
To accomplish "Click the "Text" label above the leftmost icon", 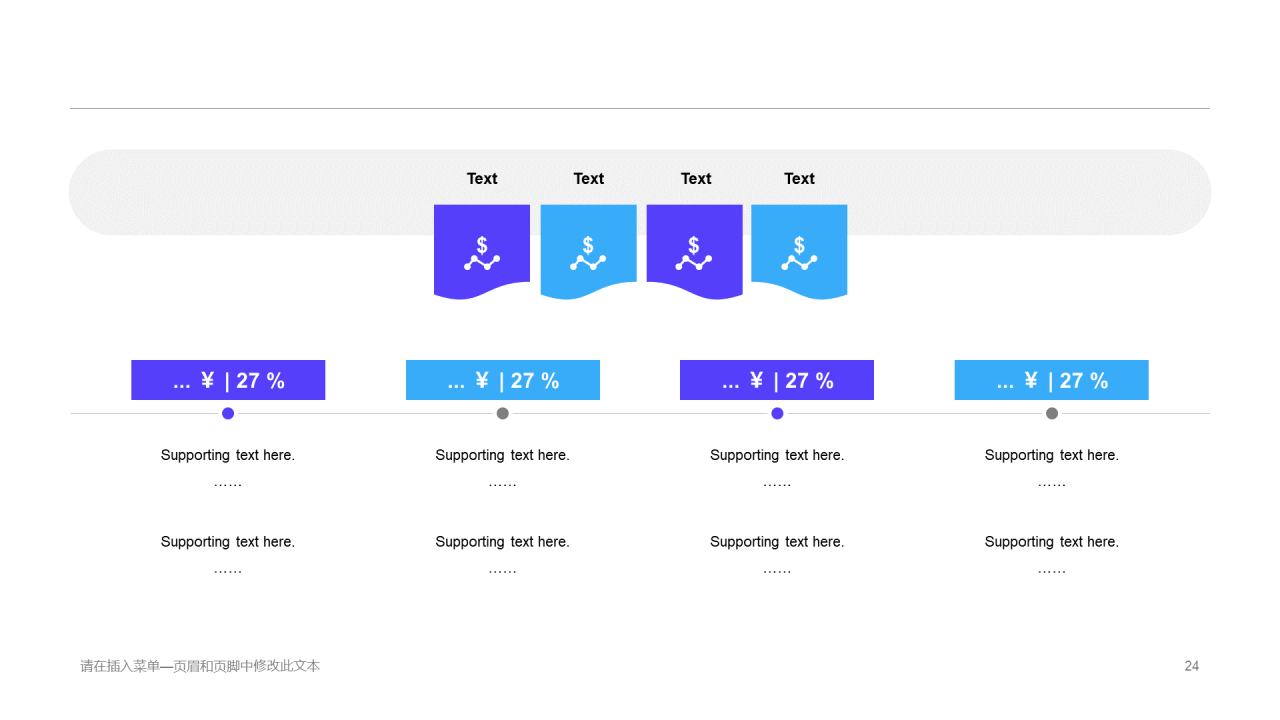I will [x=482, y=178].
